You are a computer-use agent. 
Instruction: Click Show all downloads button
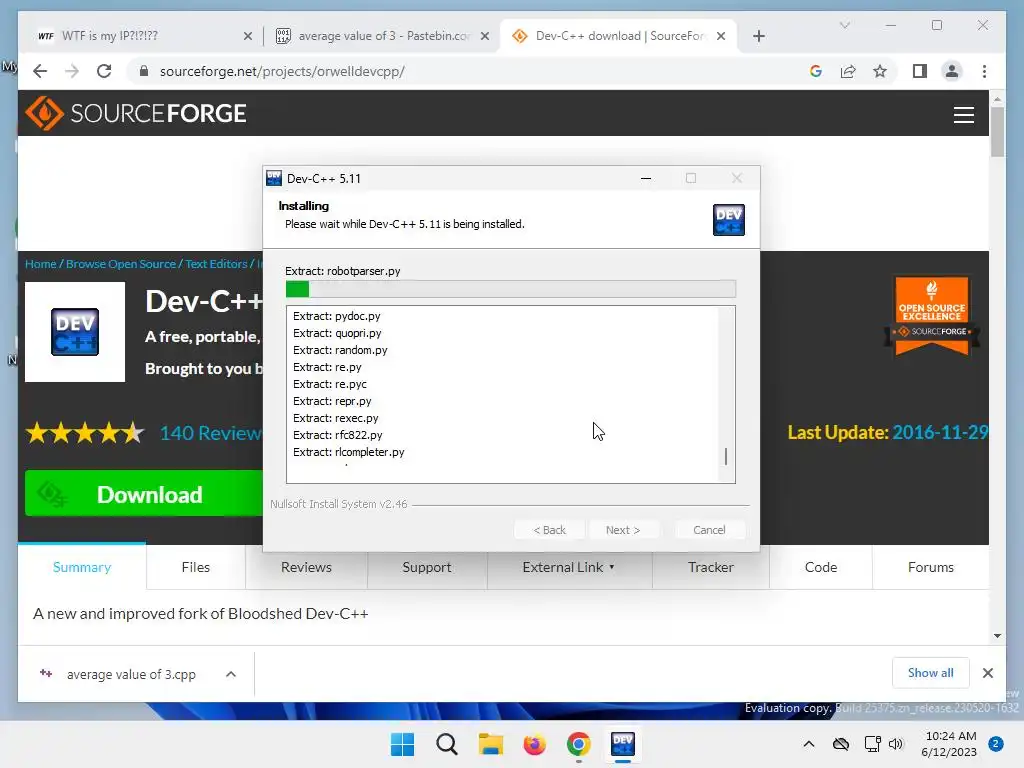(930, 673)
